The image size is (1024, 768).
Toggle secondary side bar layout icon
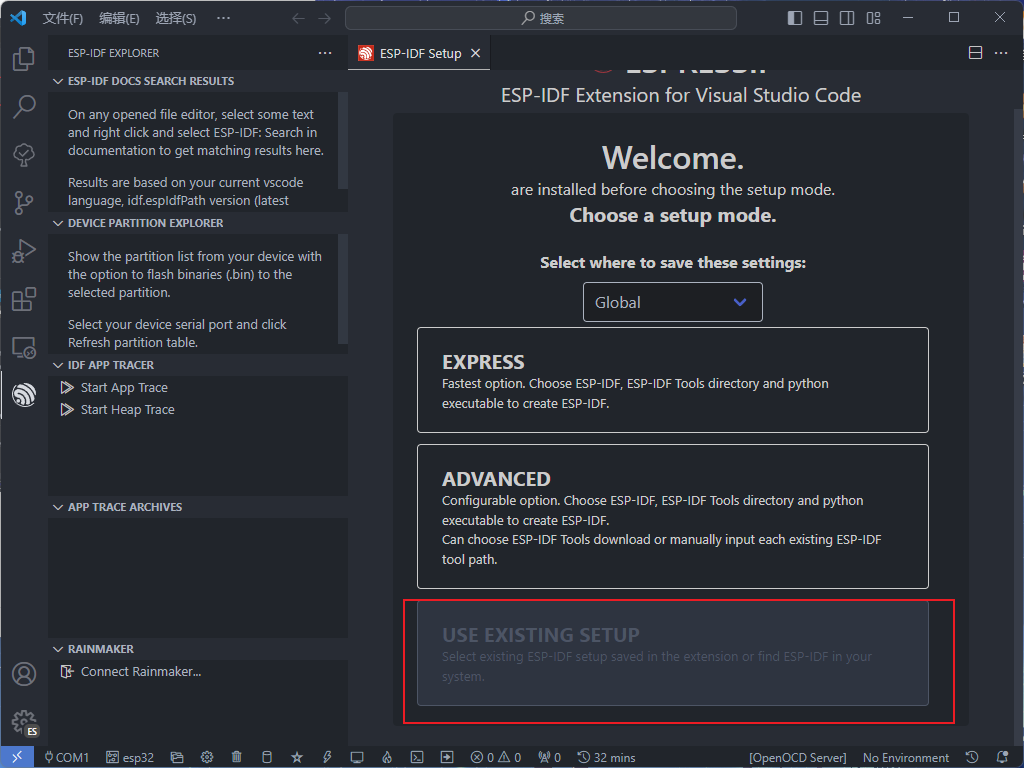tap(847, 18)
